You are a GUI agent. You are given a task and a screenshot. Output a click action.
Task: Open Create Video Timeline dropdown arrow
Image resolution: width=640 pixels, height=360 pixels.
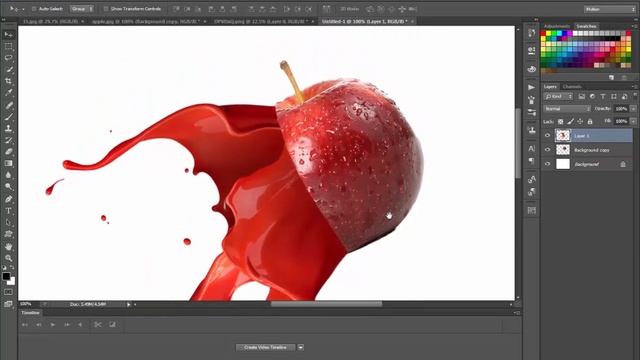tap(301, 347)
